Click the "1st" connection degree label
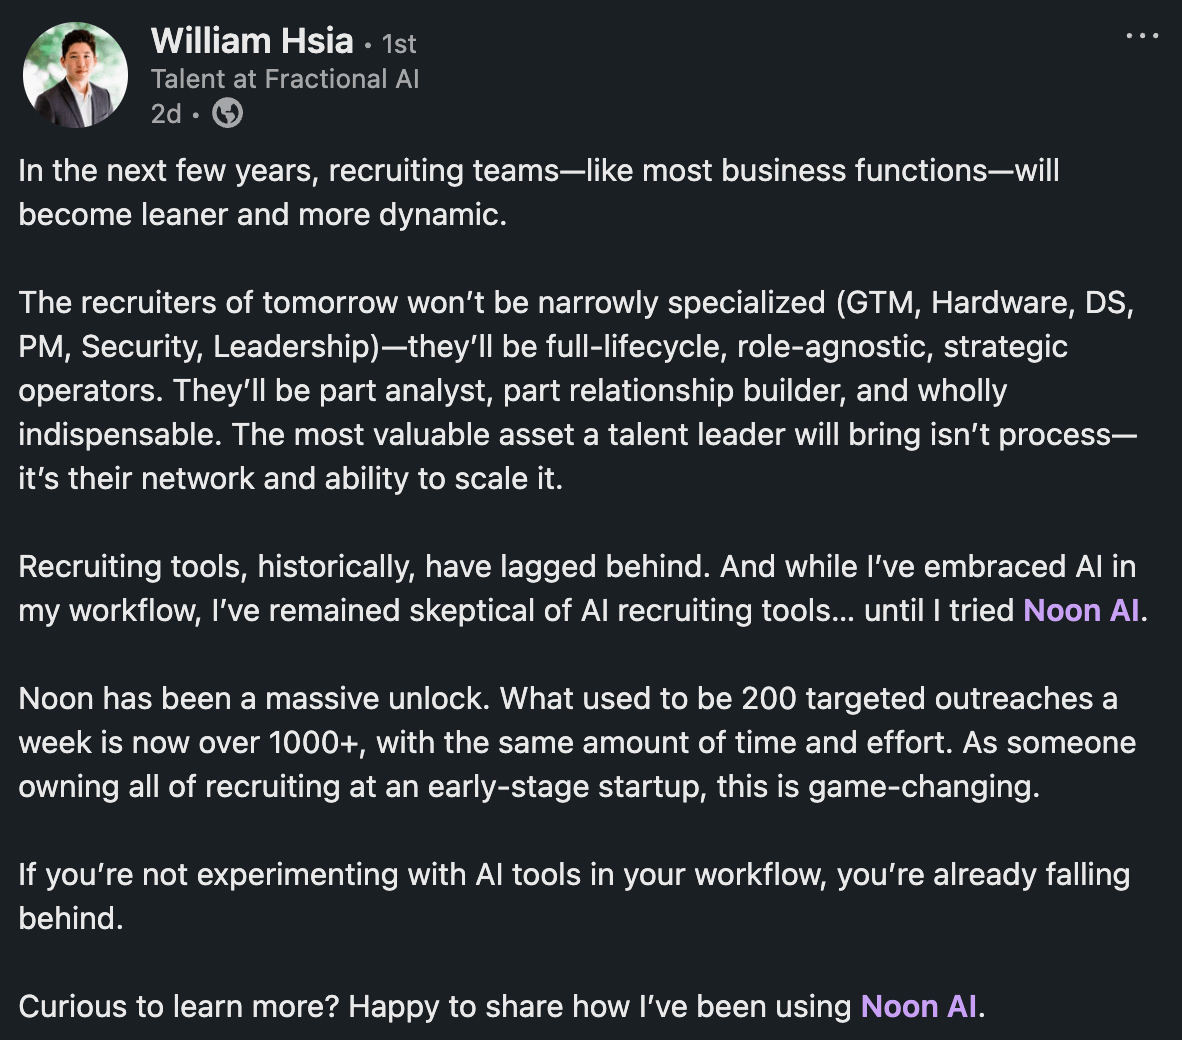1182x1040 pixels. pos(399,44)
